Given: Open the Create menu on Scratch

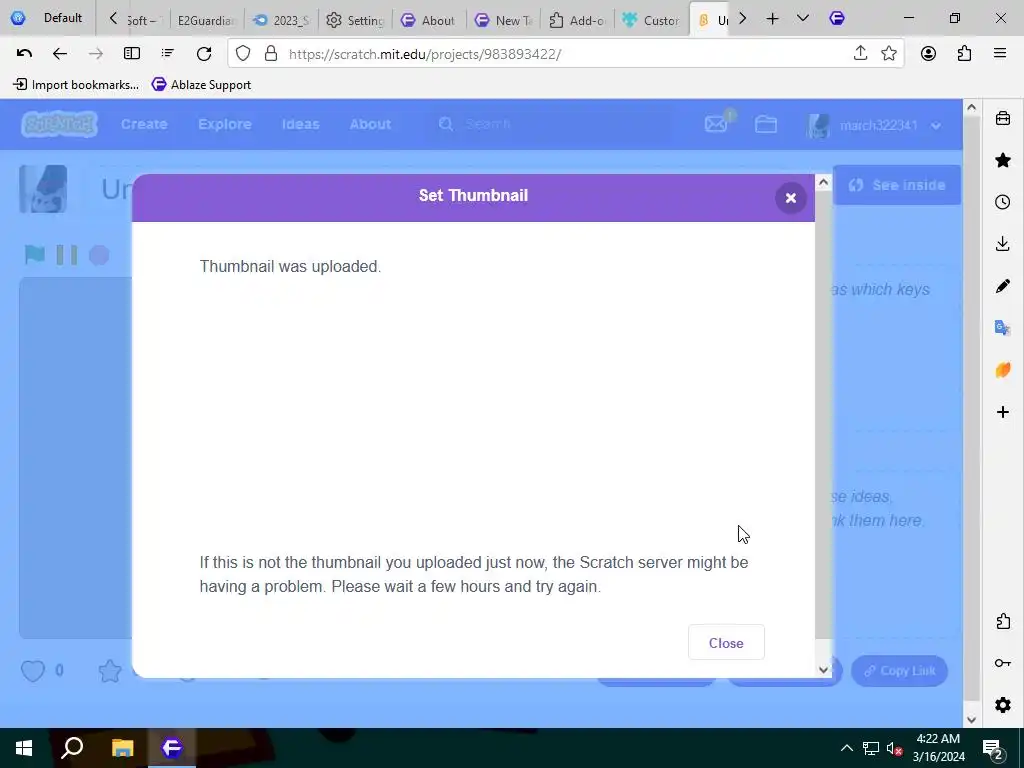Looking at the screenshot, I should pyautogui.click(x=144, y=124).
